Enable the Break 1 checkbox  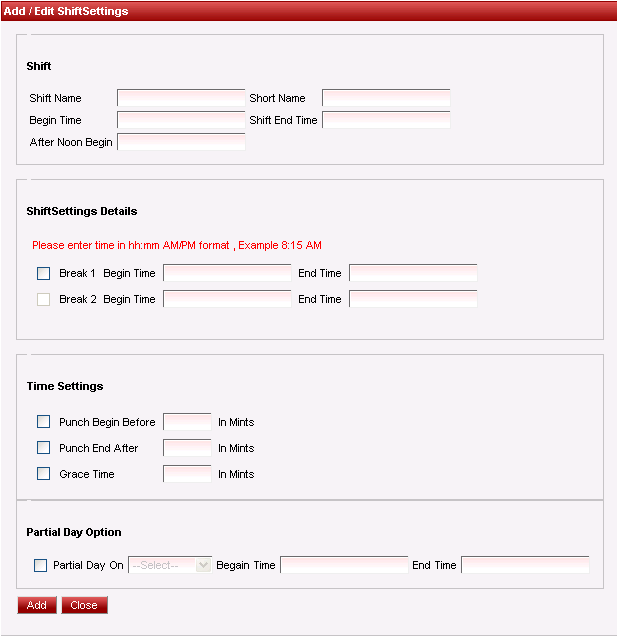pyautogui.click(x=43, y=273)
